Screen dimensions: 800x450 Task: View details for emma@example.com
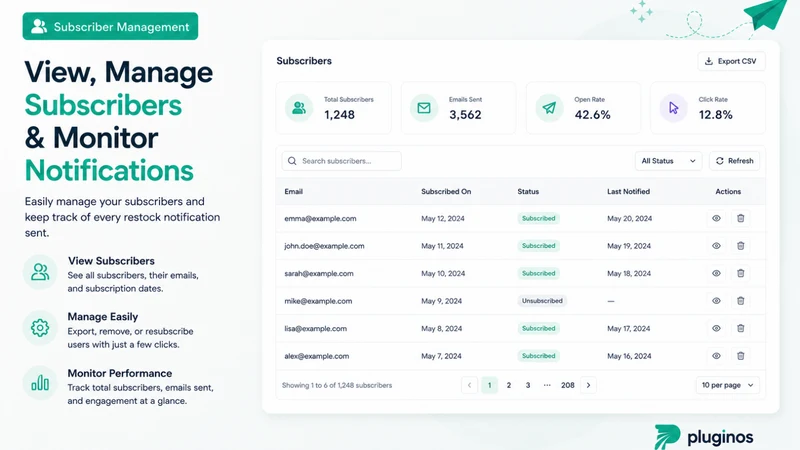click(716, 218)
